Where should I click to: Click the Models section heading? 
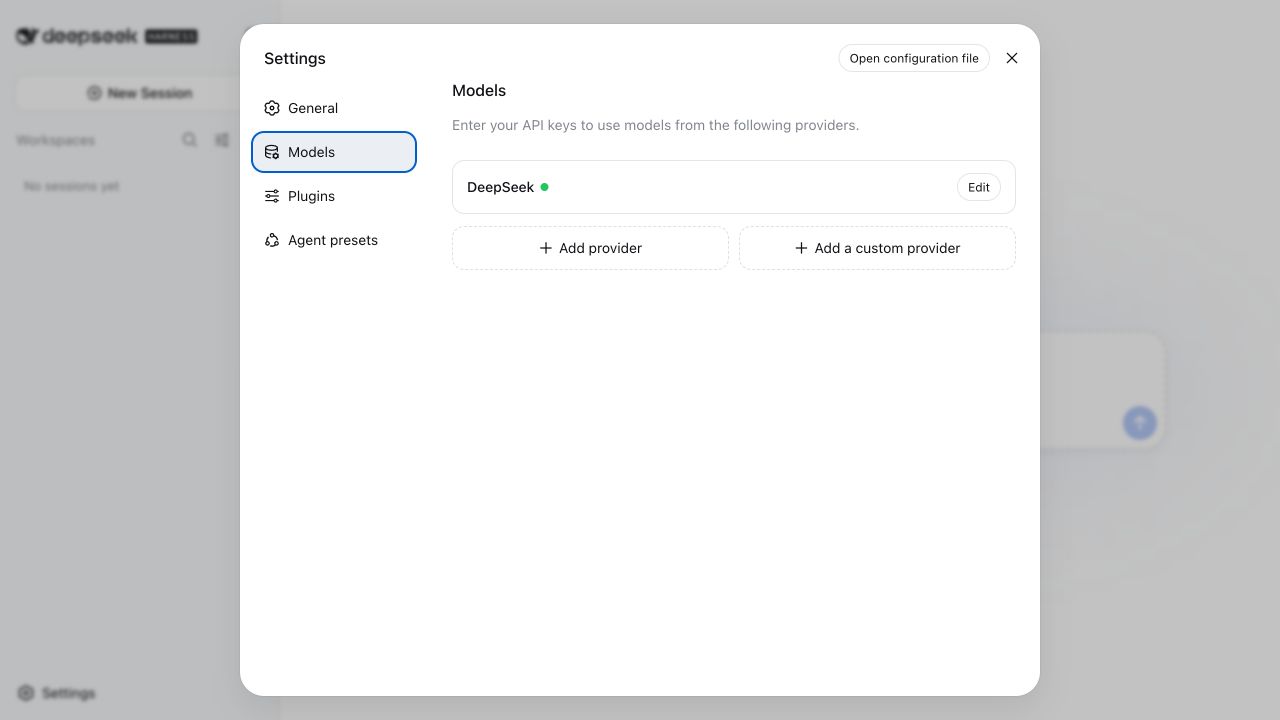point(479,91)
